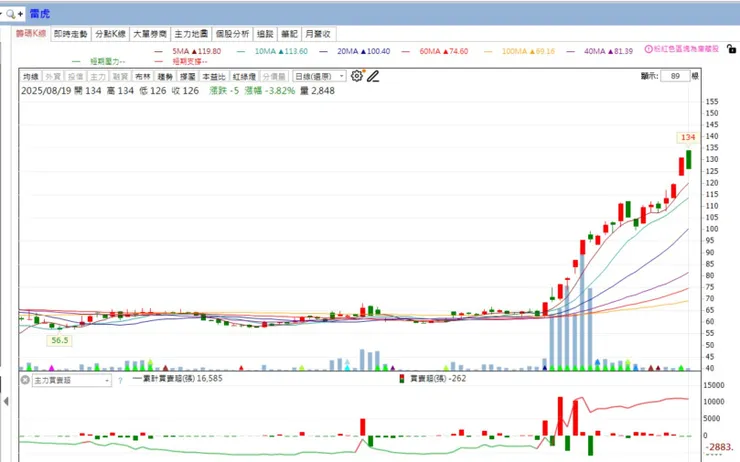Click the pink 粉紅色區塊 notice text
The image size is (740, 462).
(x=686, y=49)
